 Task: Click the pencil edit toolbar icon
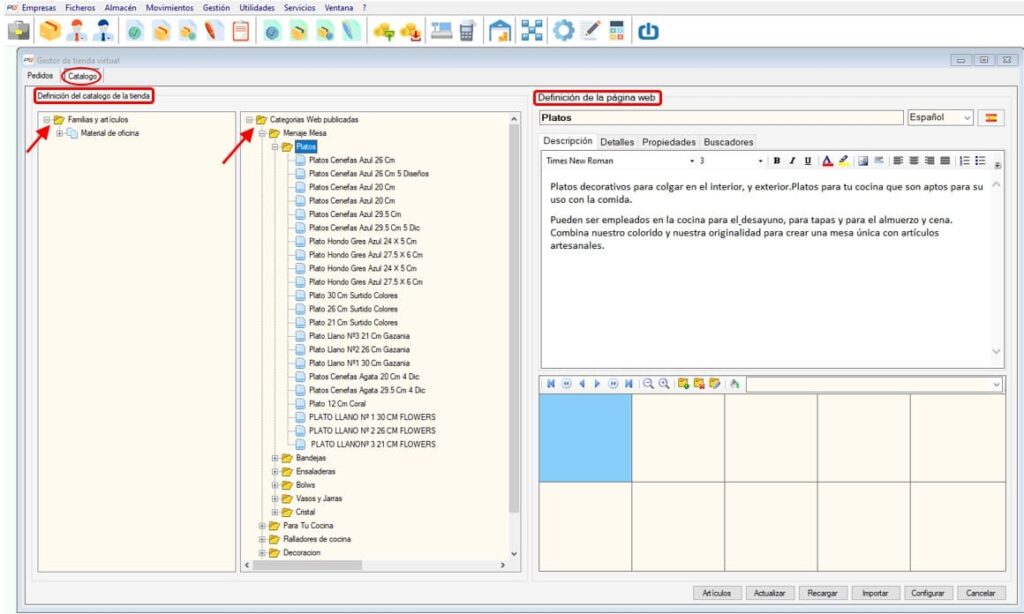coord(590,31)
